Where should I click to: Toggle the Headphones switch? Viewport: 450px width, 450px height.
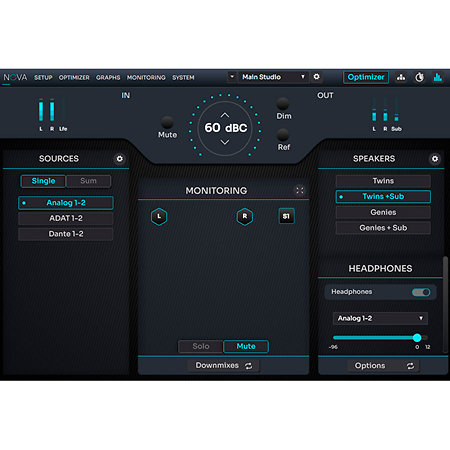tap(421, 292)
